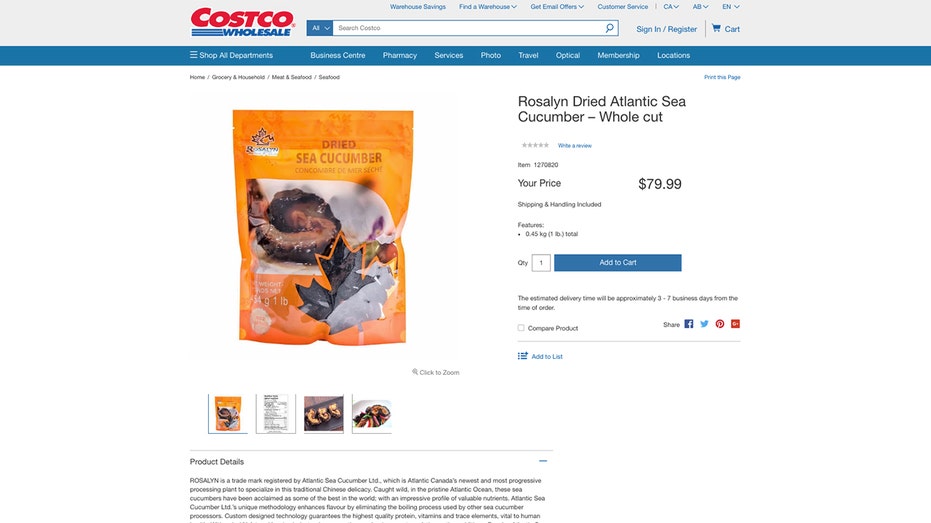
Task: Share product on Pinterest
Action: tap(720, 324)
